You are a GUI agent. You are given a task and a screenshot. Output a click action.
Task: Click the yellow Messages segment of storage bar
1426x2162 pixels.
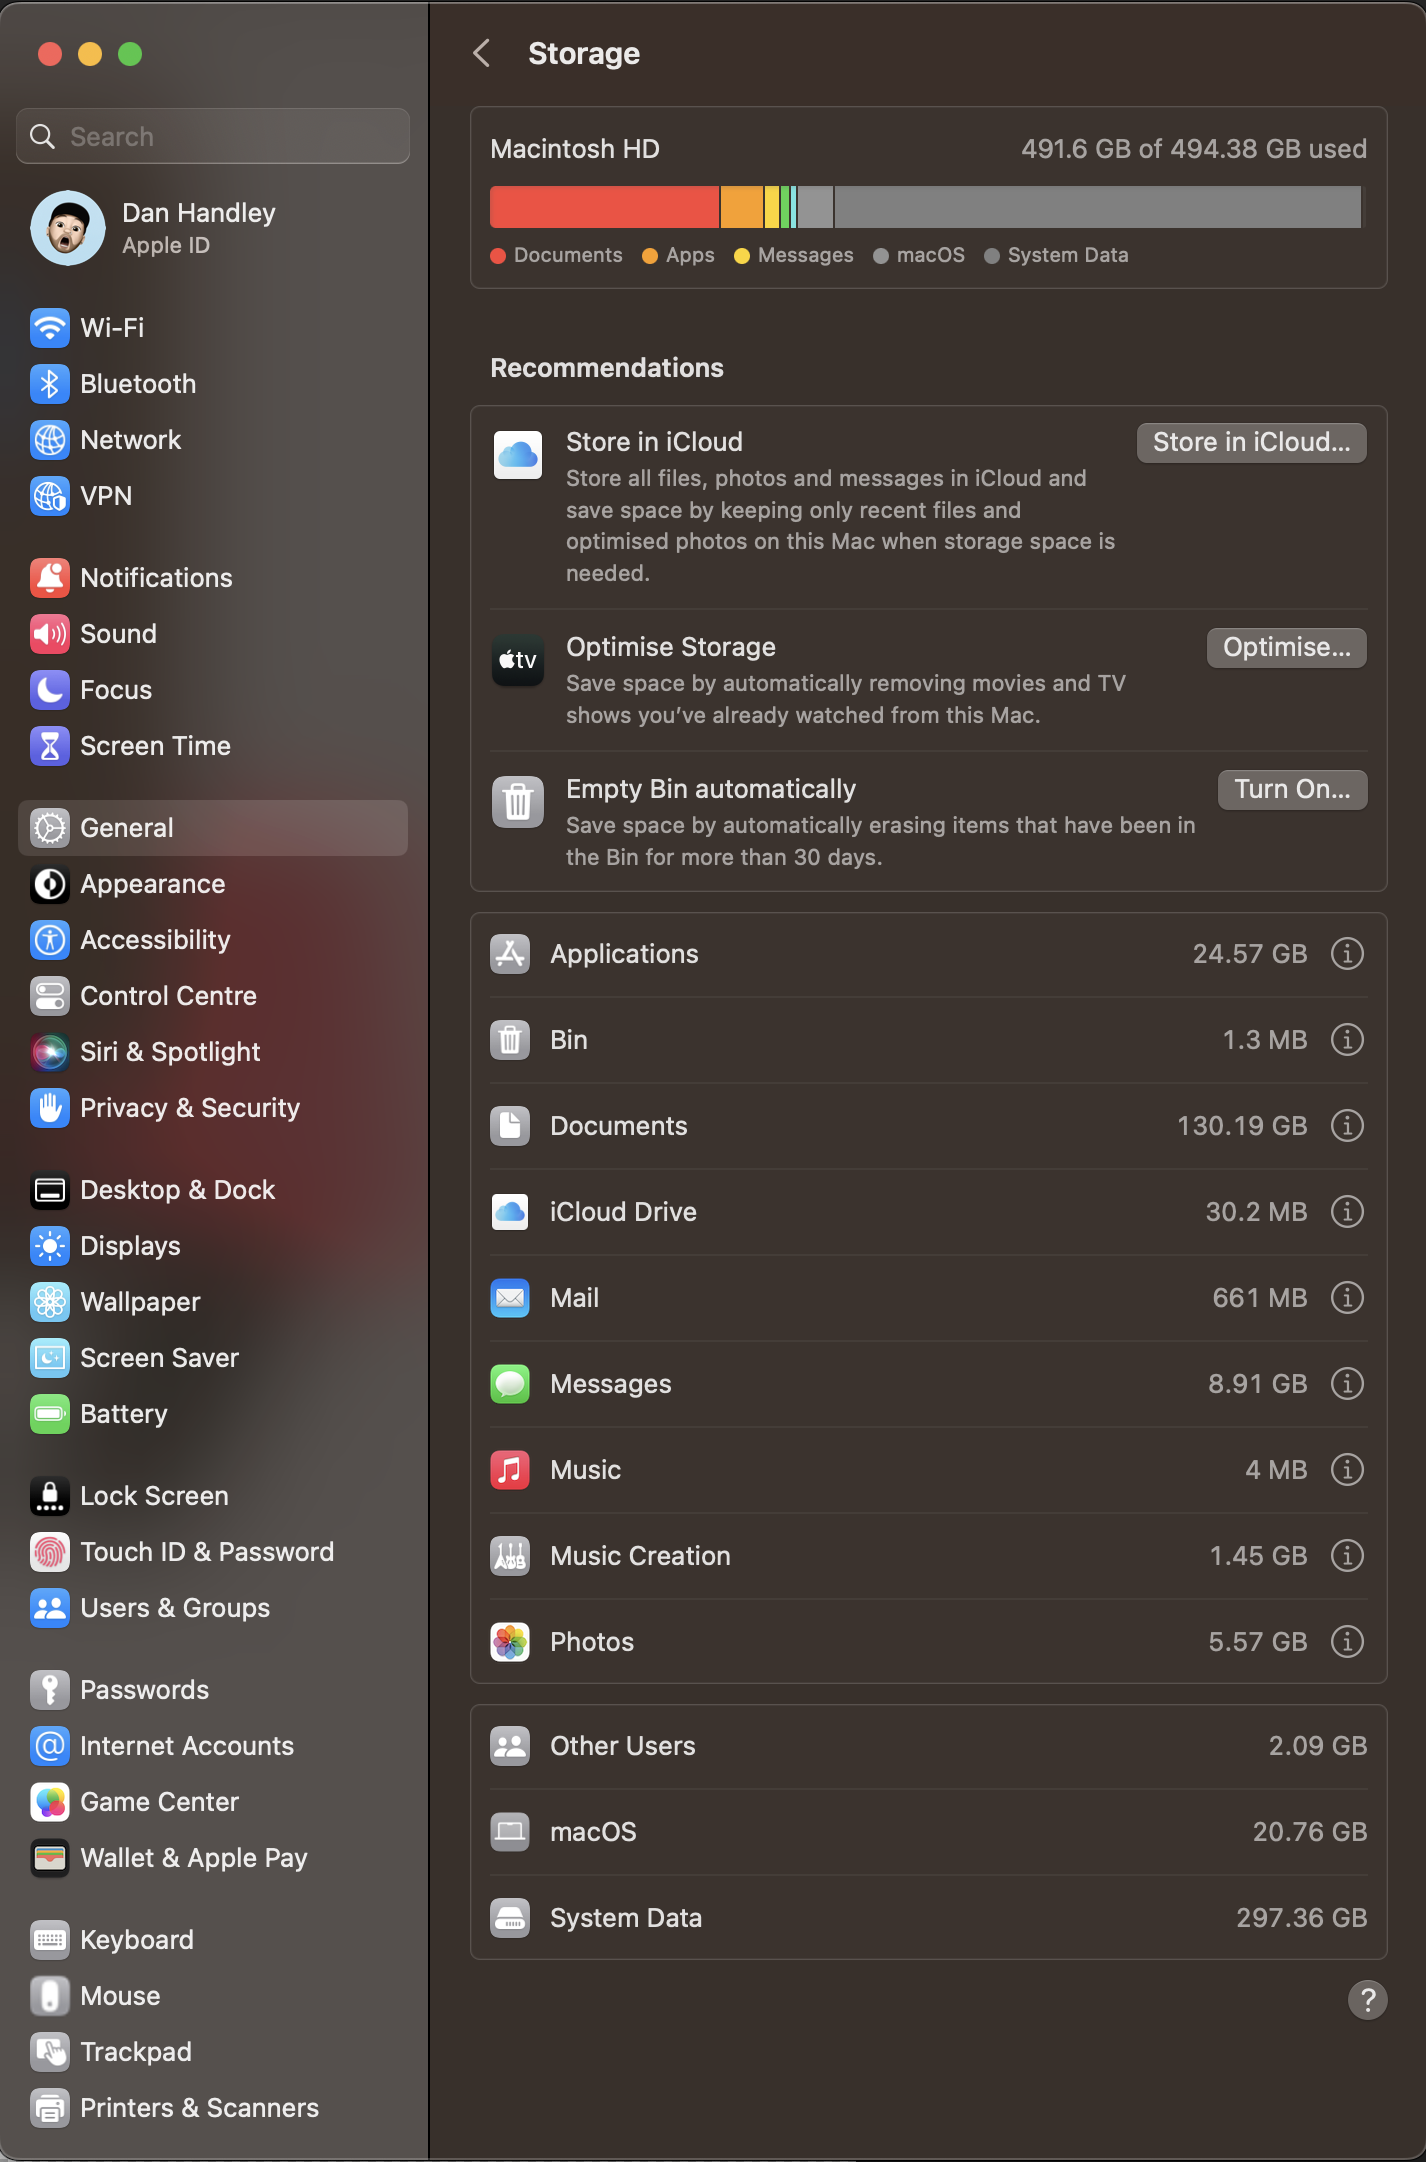pyautogui.click(x=772, y=207)
